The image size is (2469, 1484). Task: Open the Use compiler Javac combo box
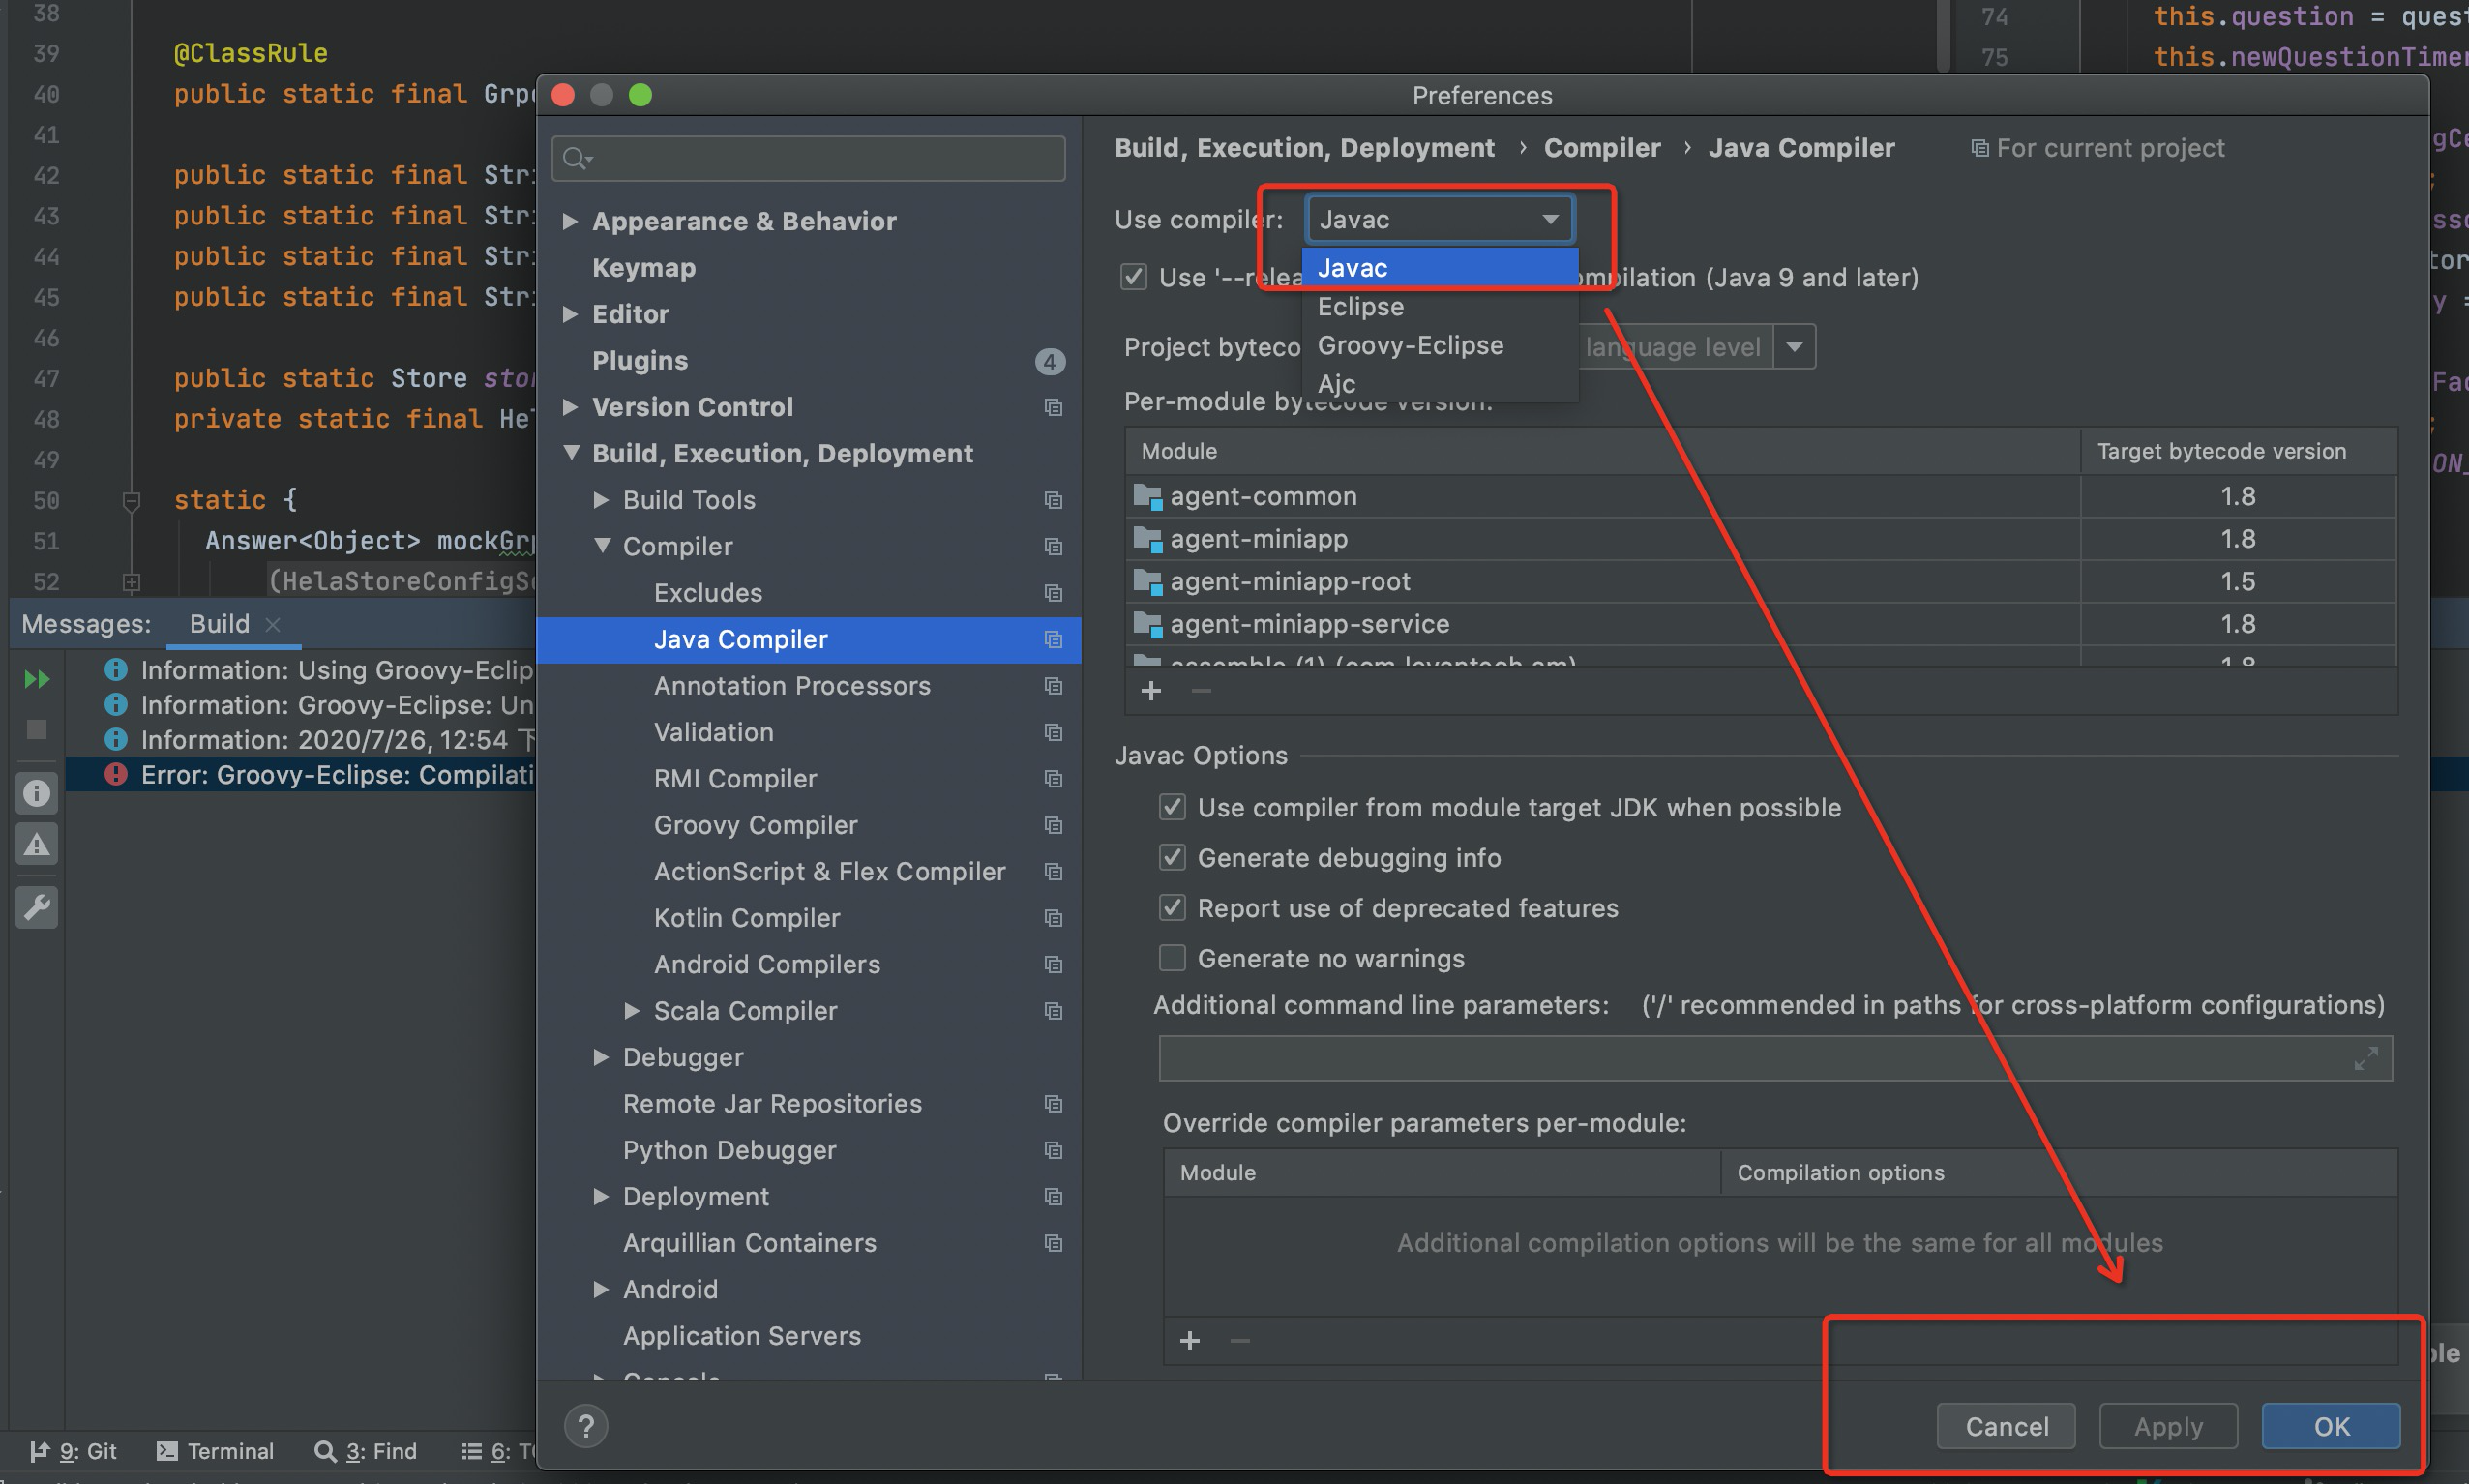1439,219
